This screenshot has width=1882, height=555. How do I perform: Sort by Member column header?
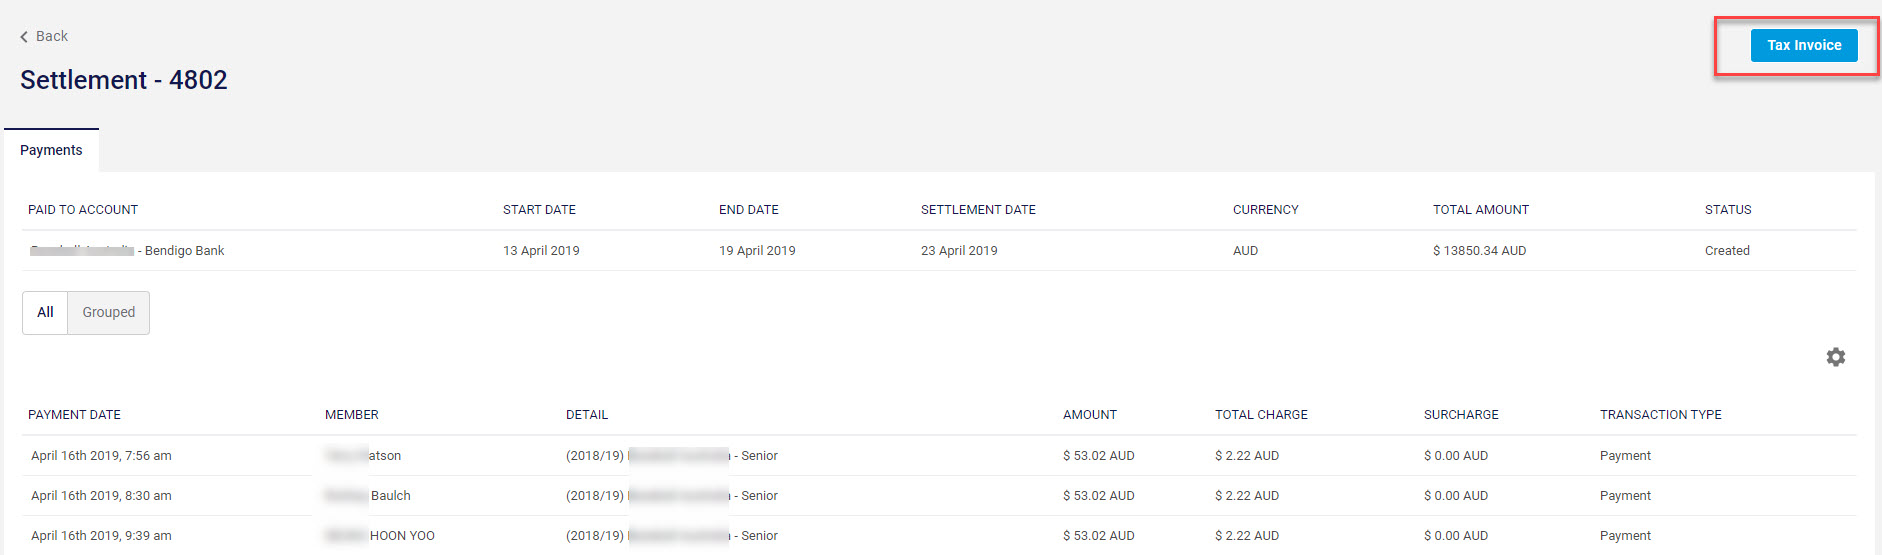pyautogui.click(x=351, y=415)
